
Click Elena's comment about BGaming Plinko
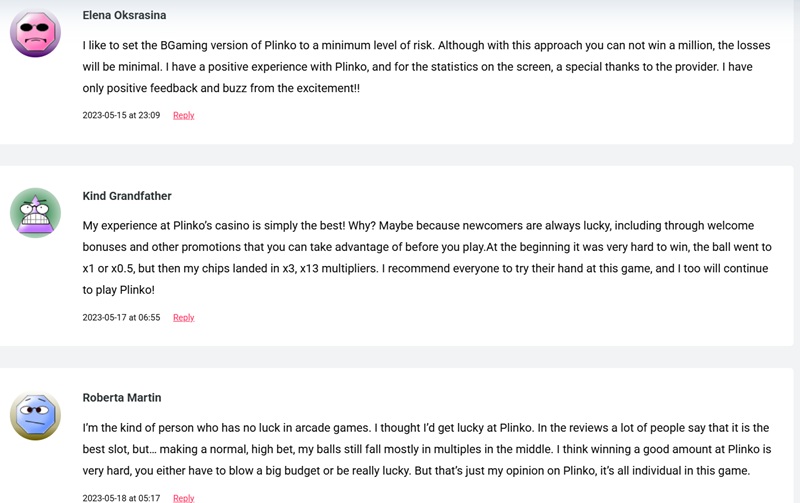[427, 67]
